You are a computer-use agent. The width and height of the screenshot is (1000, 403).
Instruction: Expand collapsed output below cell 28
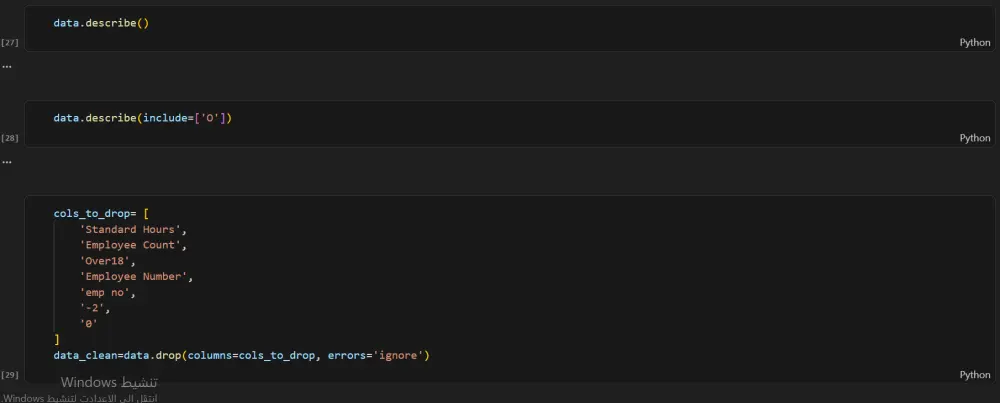(6, 161)
